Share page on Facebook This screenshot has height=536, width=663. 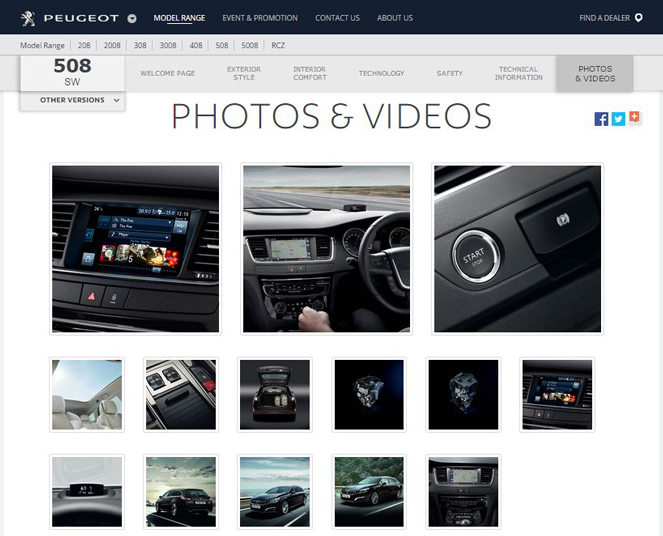(x=601, y=119)
